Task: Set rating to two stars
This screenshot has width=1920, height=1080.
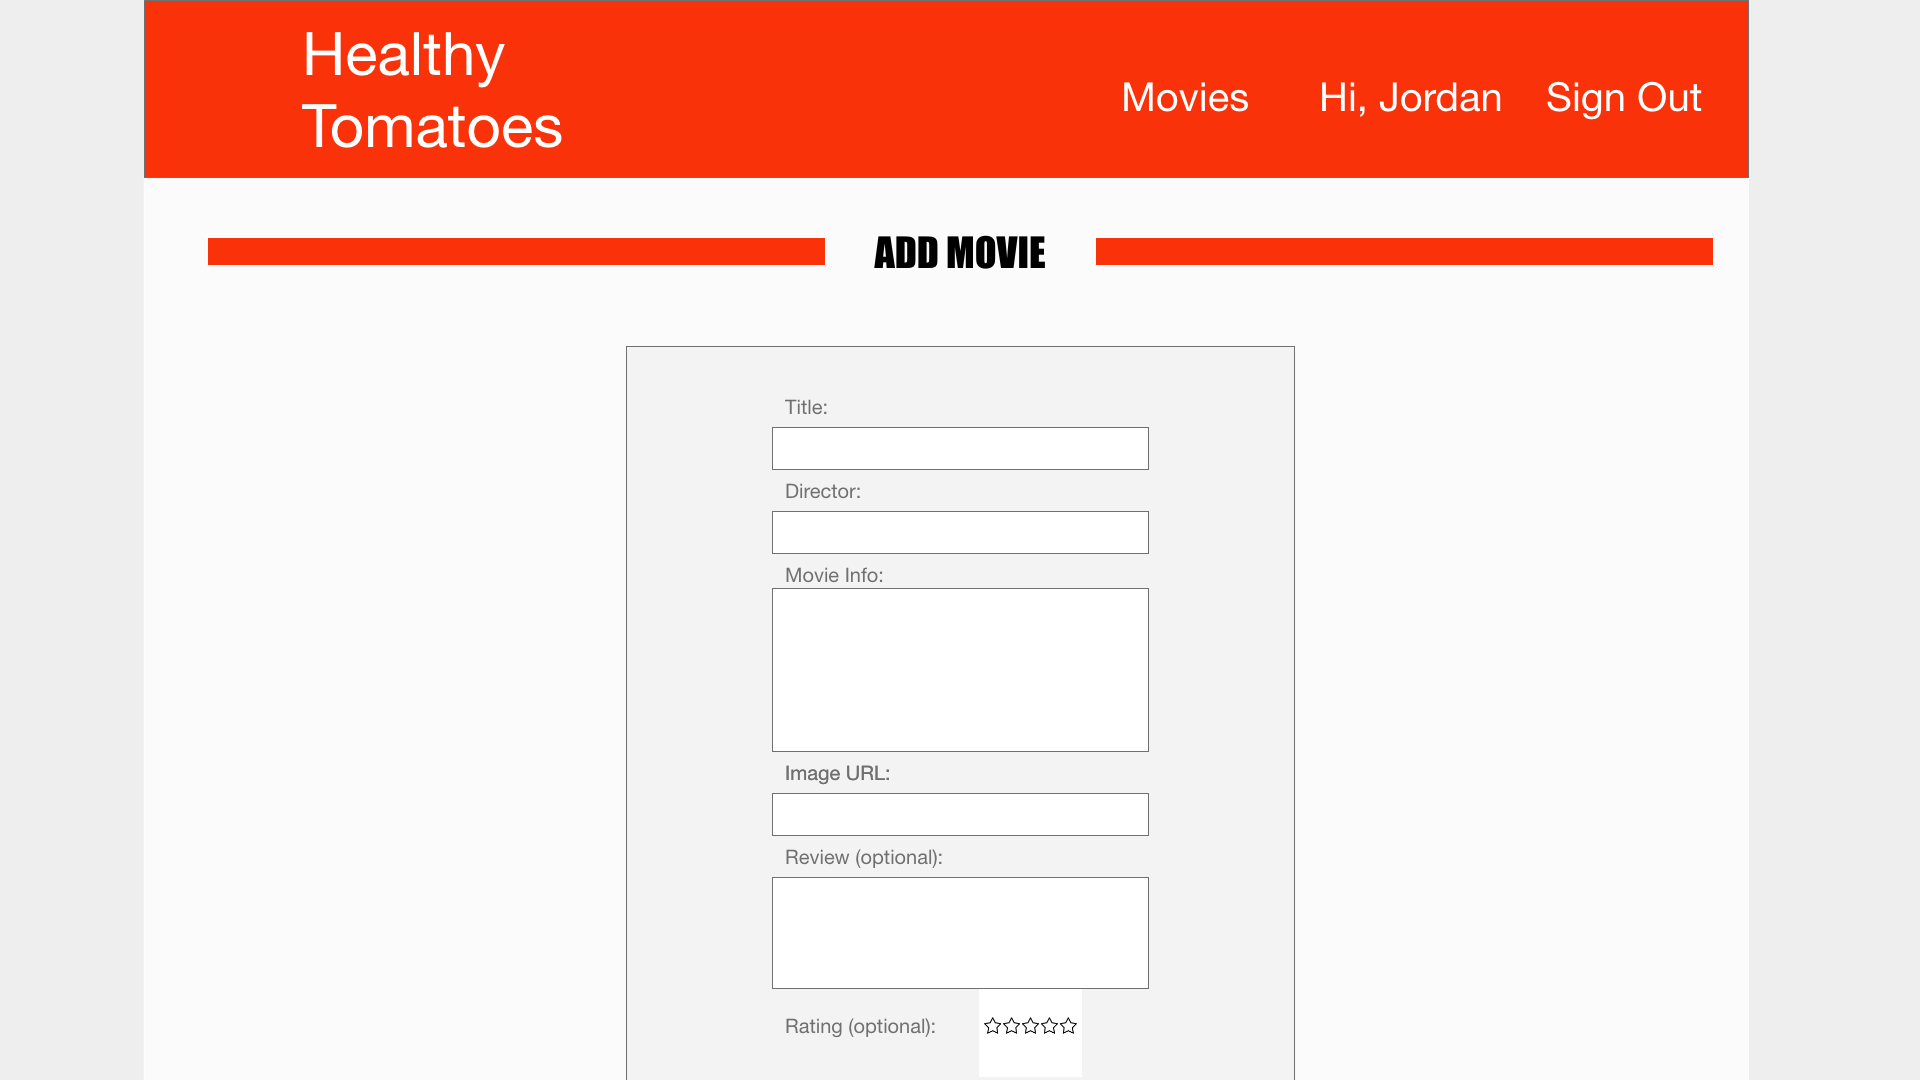Action: (x=1011, y=1026)
